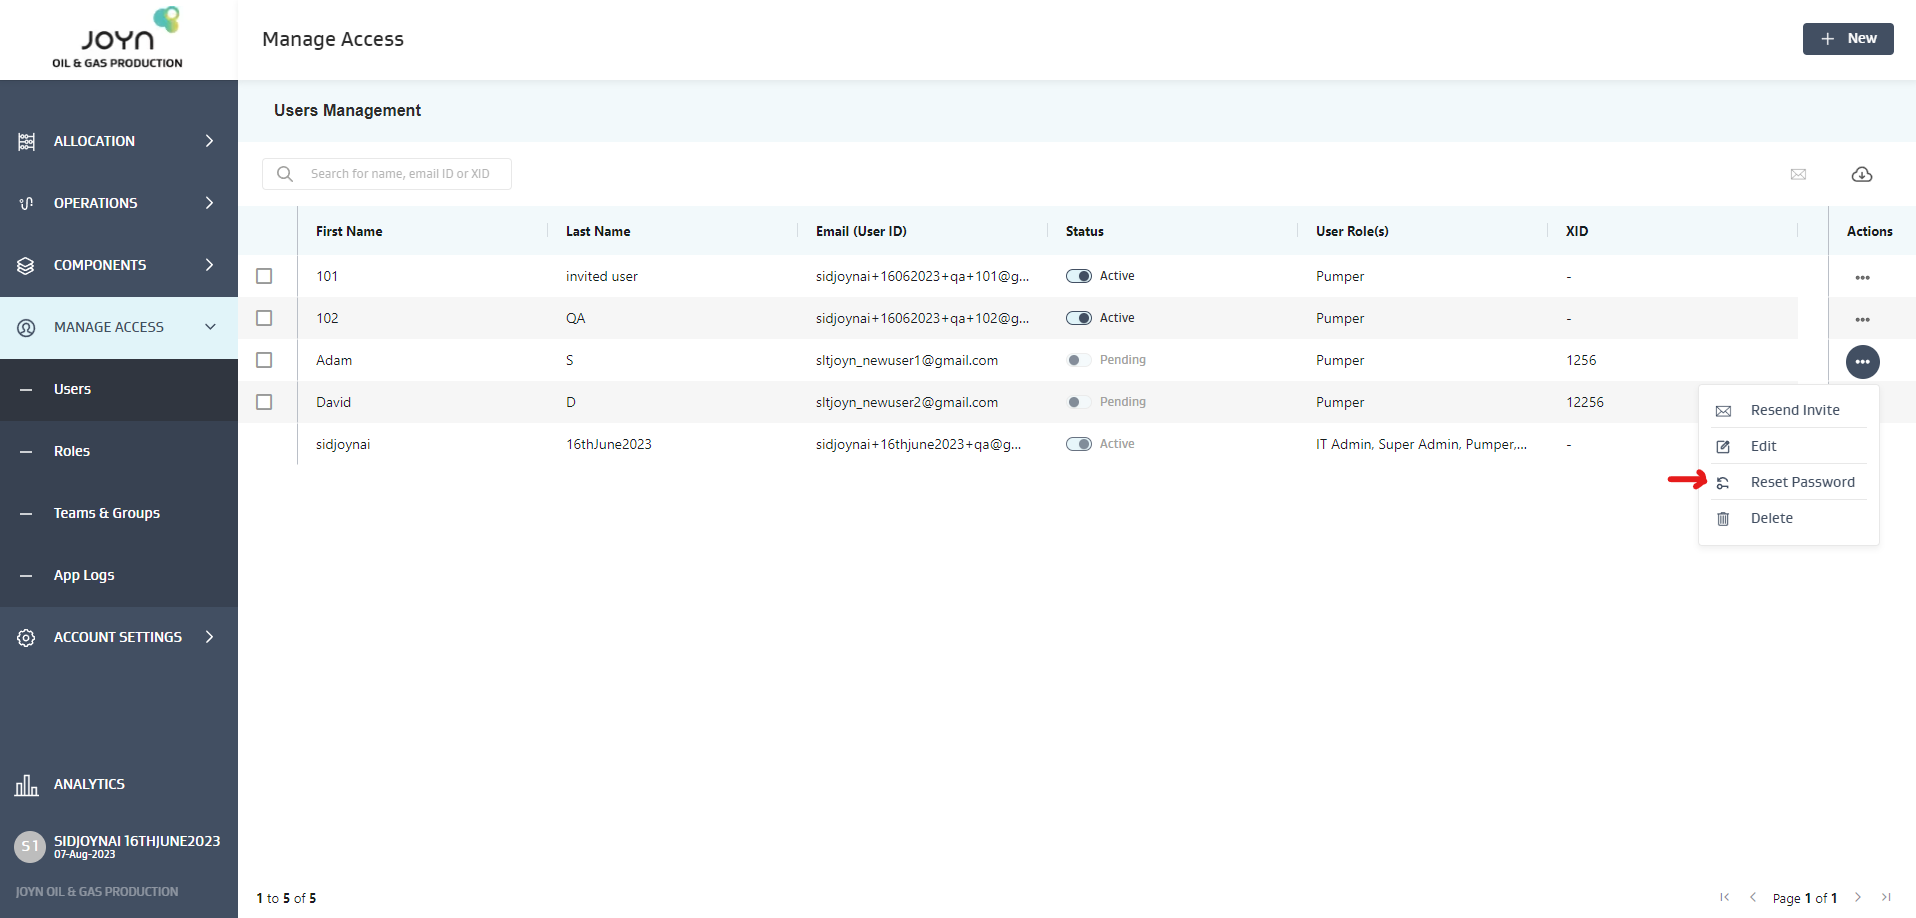This screenshot has width=1916, height=918.
Task: Toggle the Pending status for Adam
Action: tap(1078, 360)
